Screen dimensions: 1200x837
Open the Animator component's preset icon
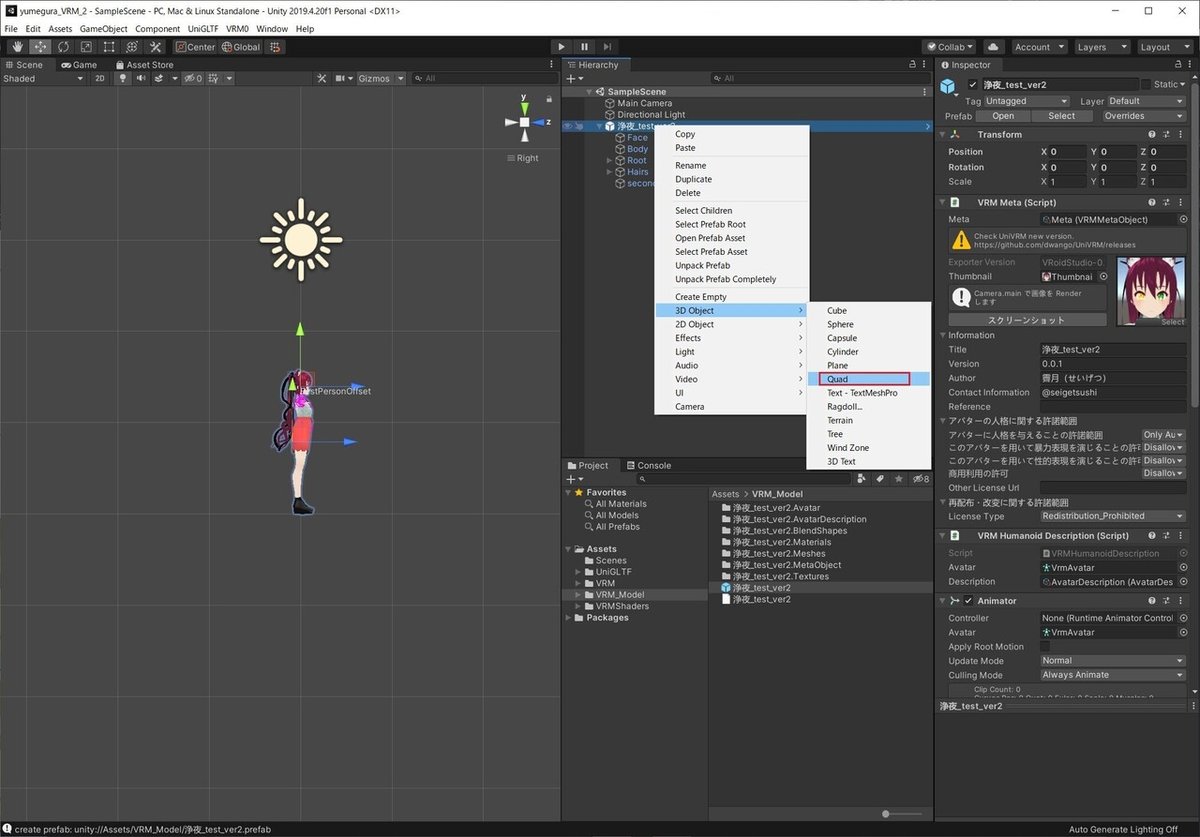(1166, 601)
